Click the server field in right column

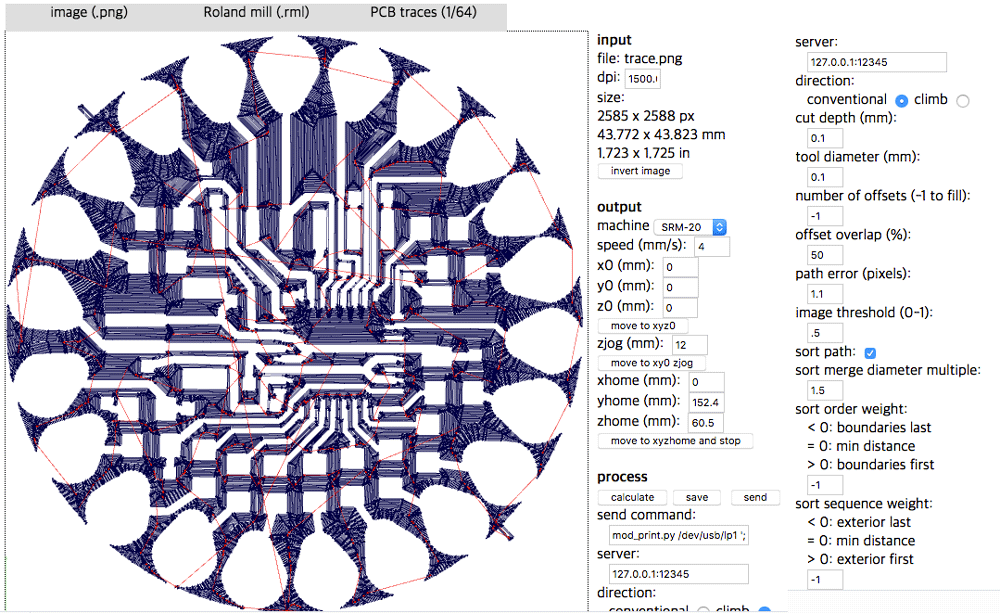click(877, 63)
